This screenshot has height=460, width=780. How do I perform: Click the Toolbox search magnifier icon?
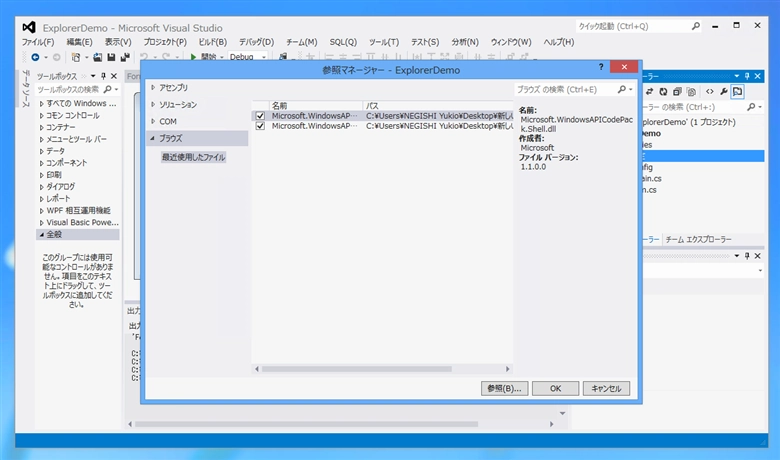pyautogui.click(x=107, y=90)
